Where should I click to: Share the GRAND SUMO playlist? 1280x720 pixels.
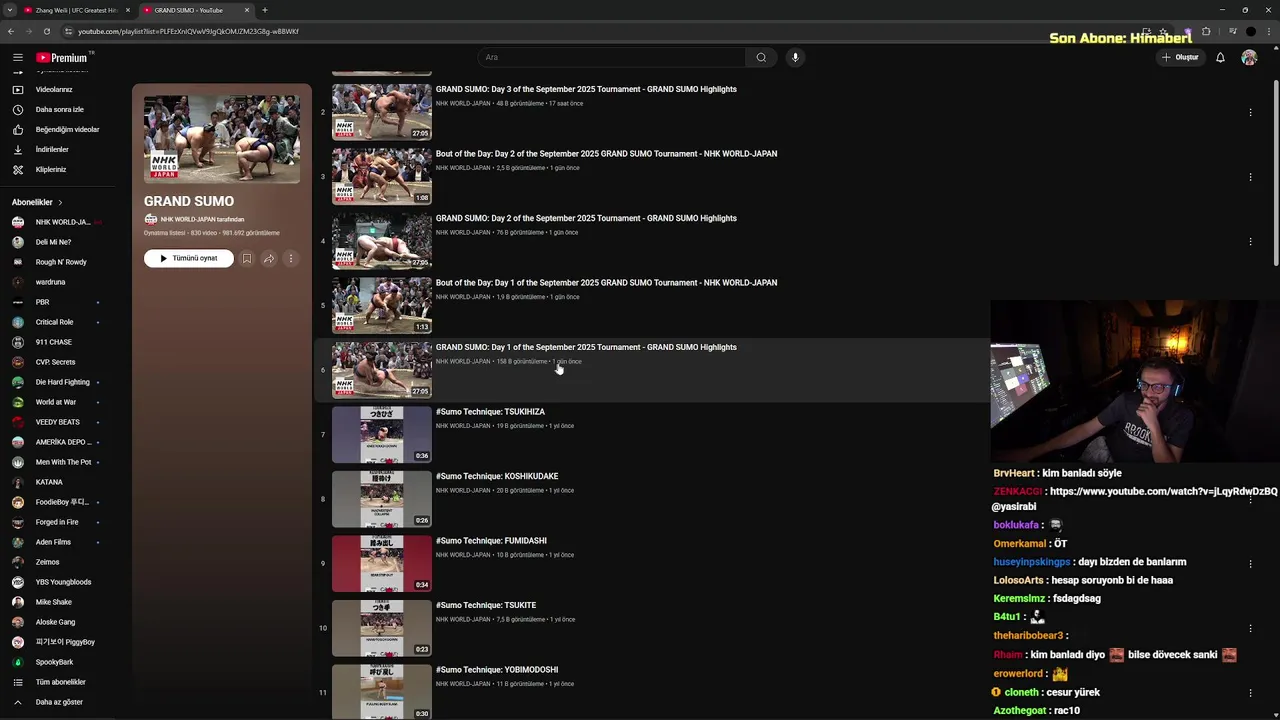(269, 258)
